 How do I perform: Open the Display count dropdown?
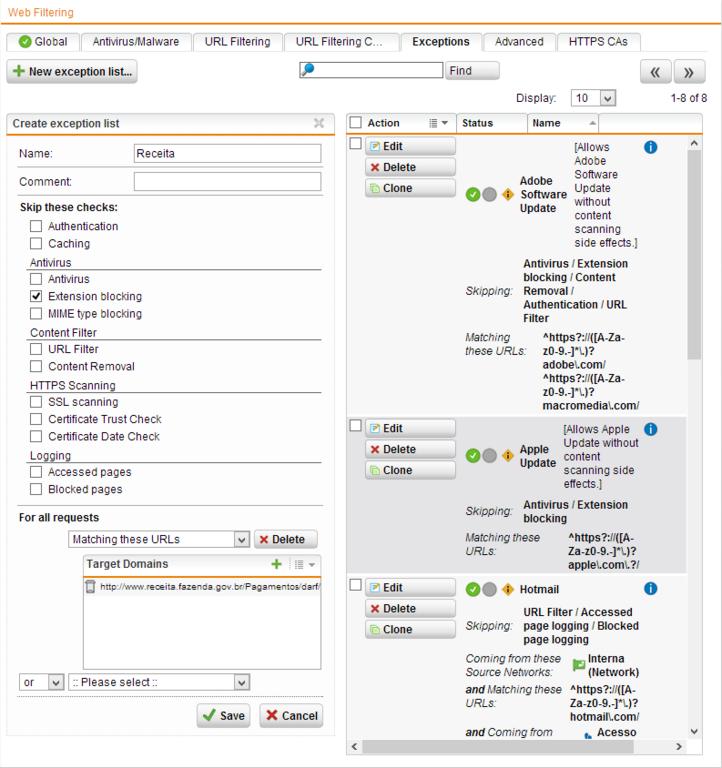click(593, 98)
